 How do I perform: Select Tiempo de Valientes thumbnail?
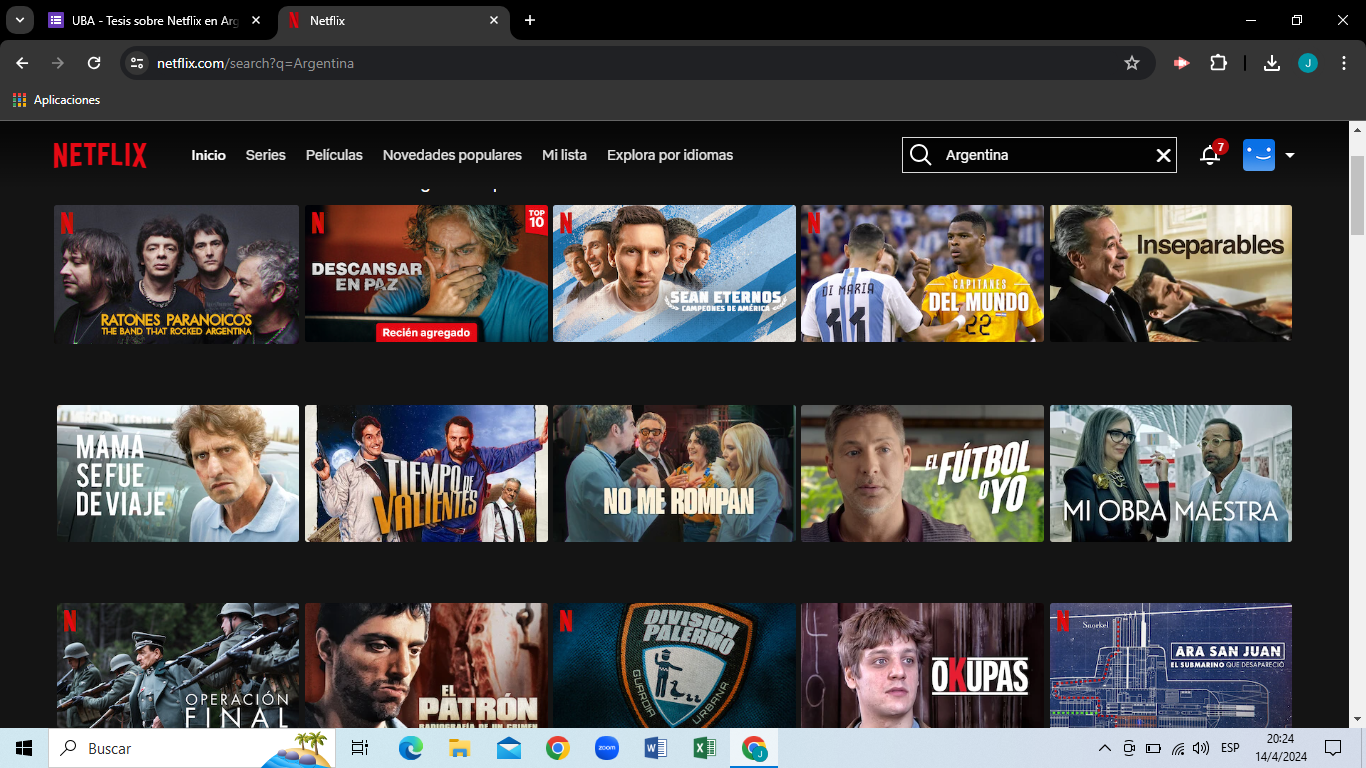click(426, 473)
